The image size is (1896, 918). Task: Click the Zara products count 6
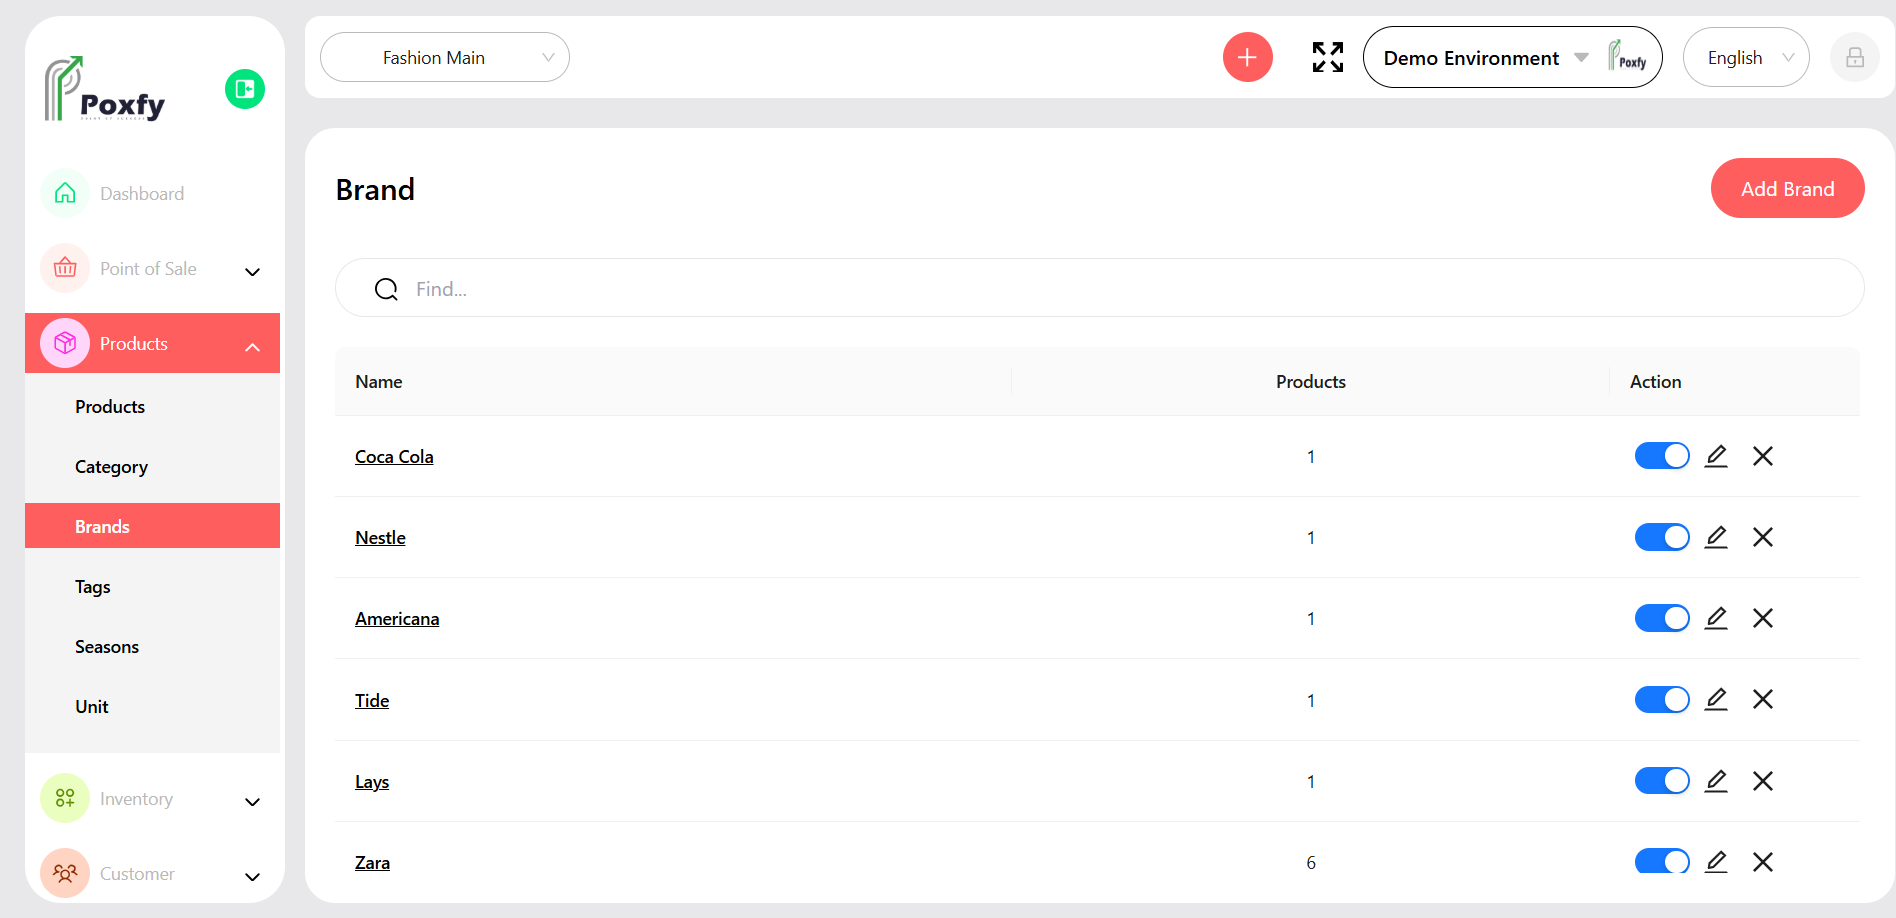point(1311,863)
